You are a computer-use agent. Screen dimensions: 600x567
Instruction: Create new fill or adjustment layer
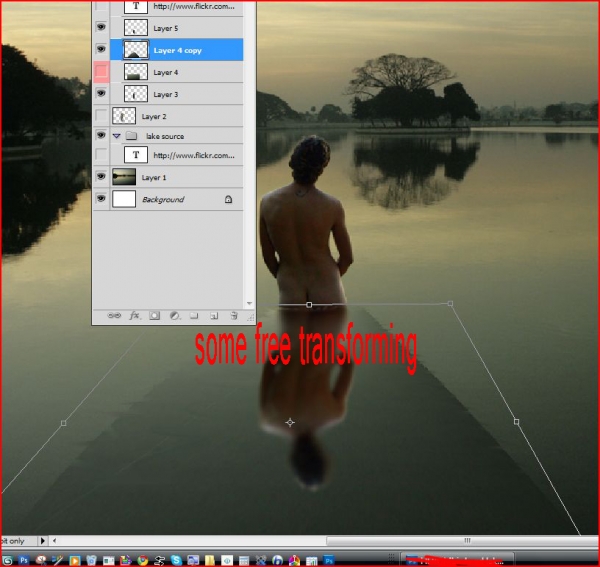click(x=174, y=316)
